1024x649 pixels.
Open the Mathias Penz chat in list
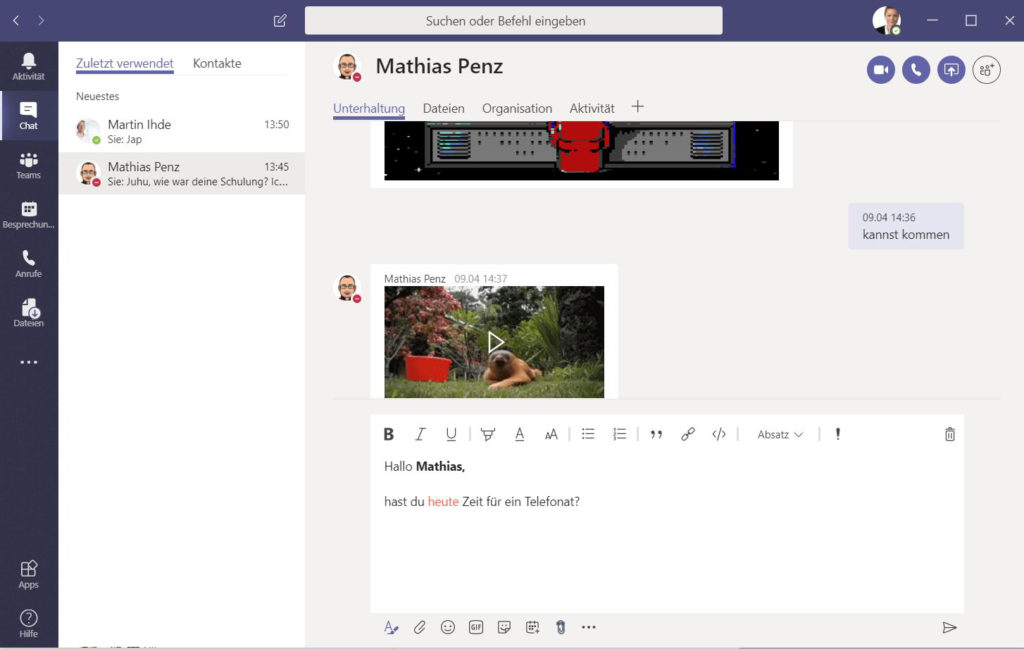[182, 174]
